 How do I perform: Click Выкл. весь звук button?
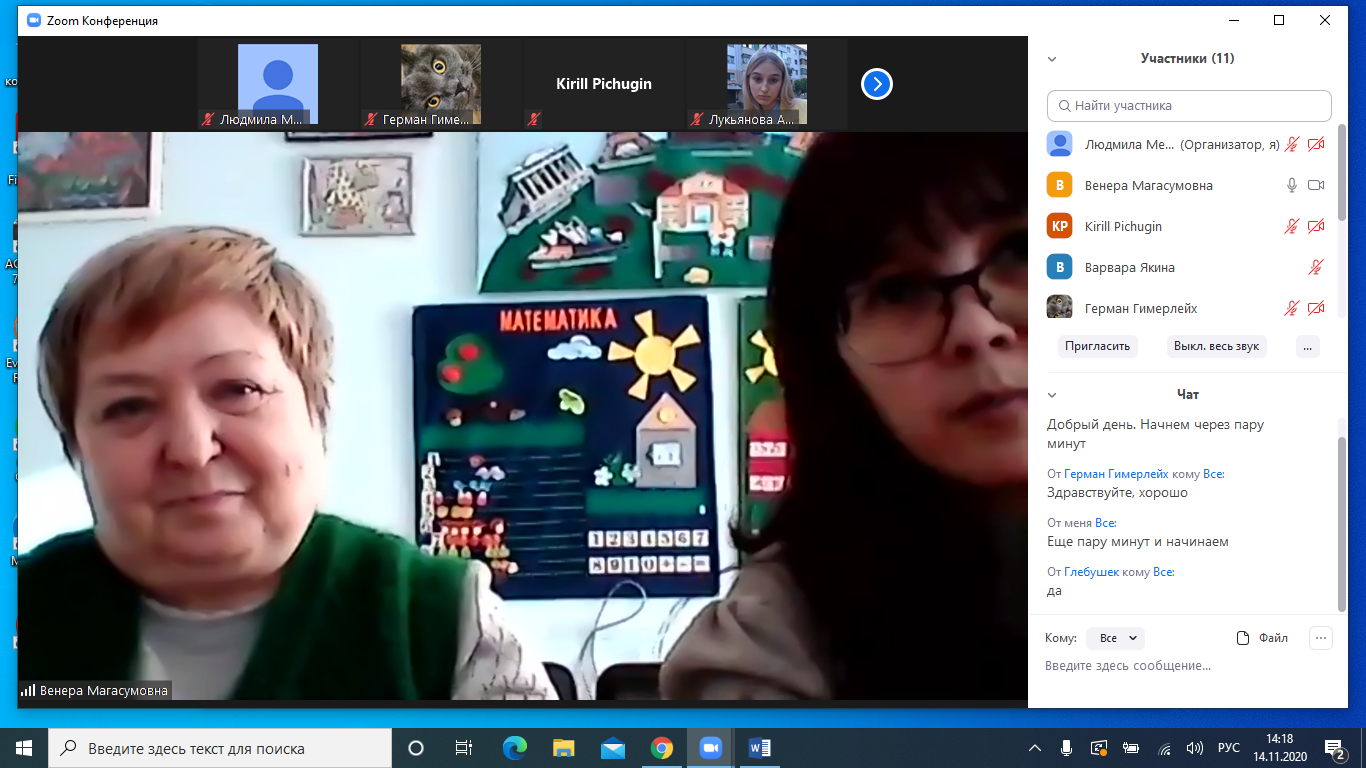coord(1216,346)
